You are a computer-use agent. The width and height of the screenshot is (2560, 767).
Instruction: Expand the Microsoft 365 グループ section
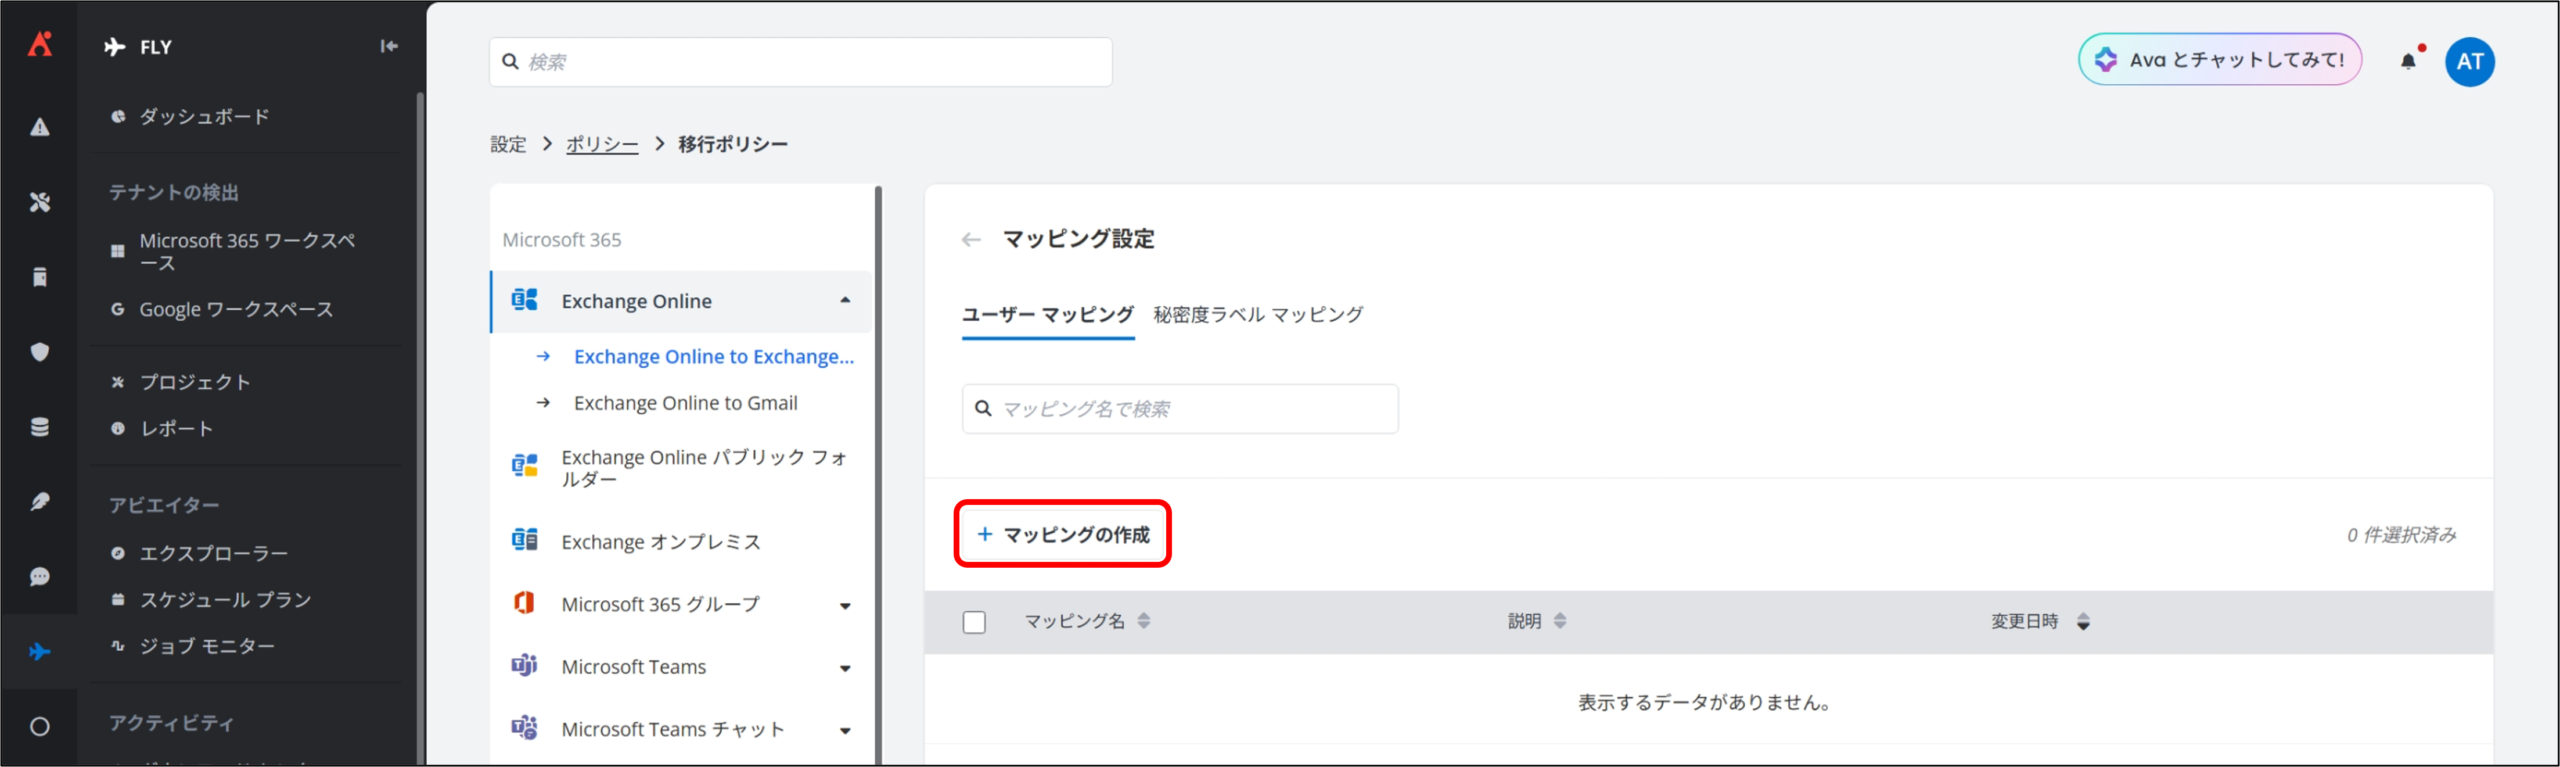(845, 606)
